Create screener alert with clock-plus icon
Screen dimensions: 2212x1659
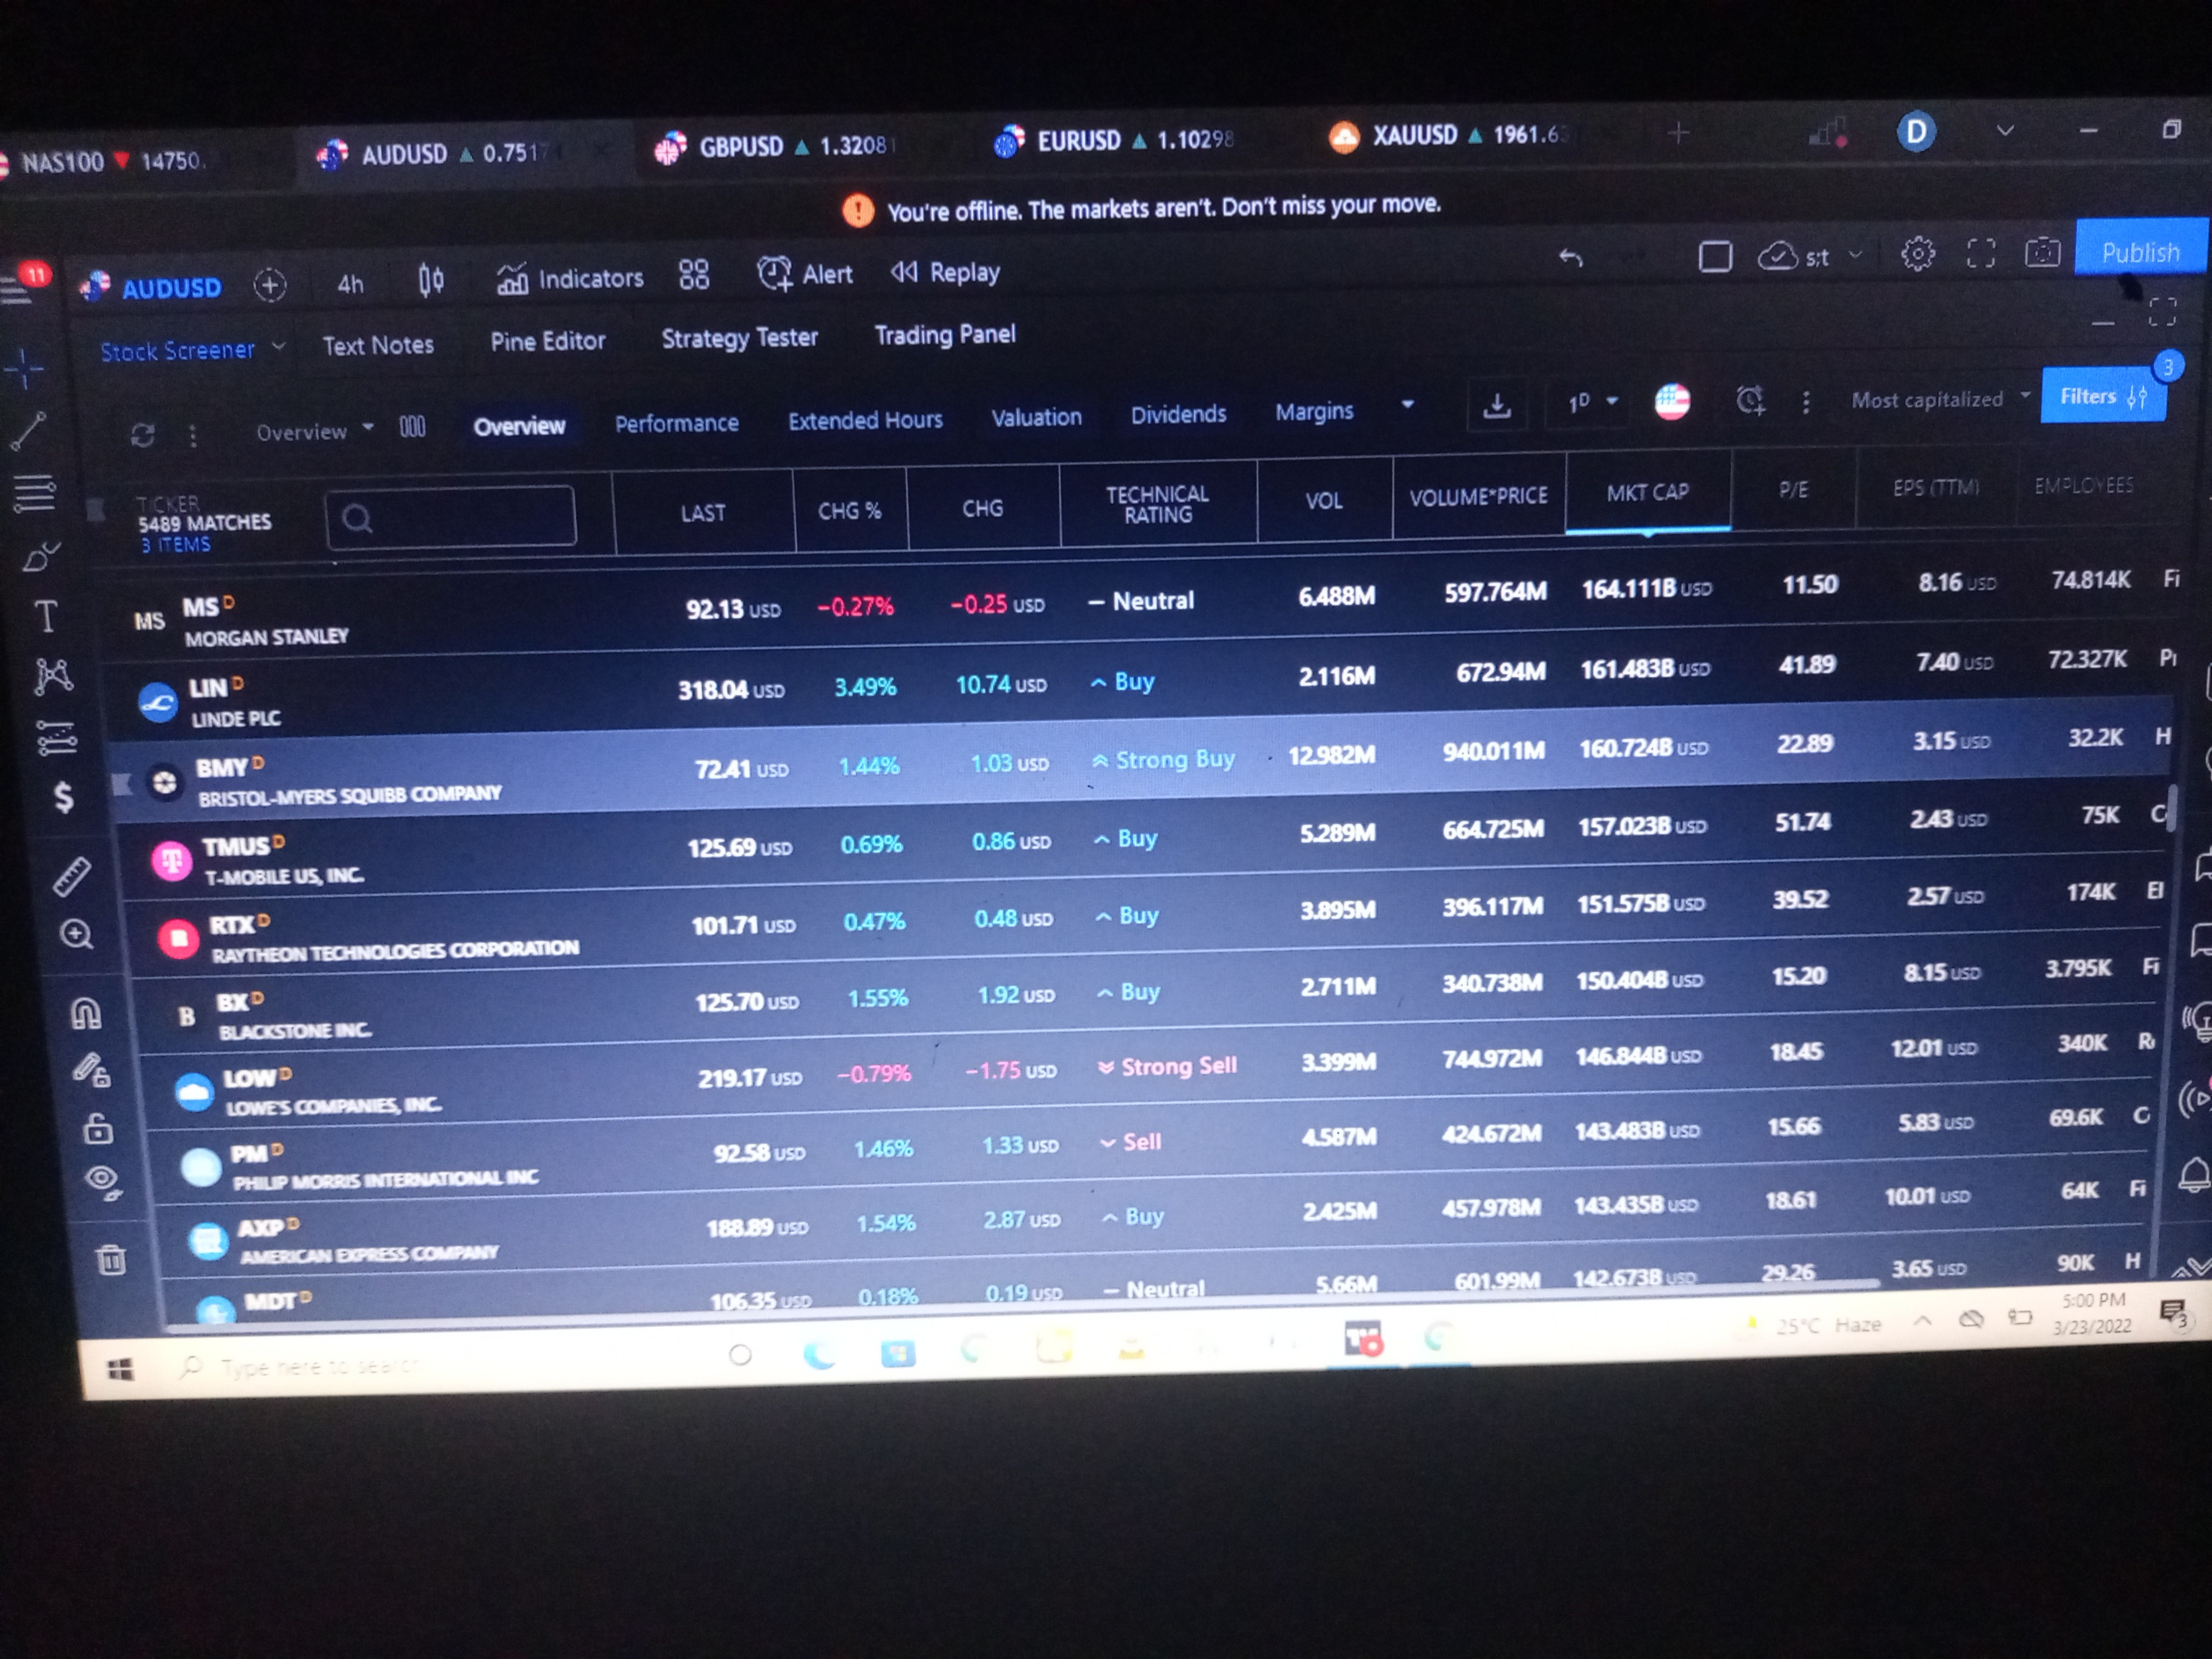pyautogui.click(x=1750, y=401)
